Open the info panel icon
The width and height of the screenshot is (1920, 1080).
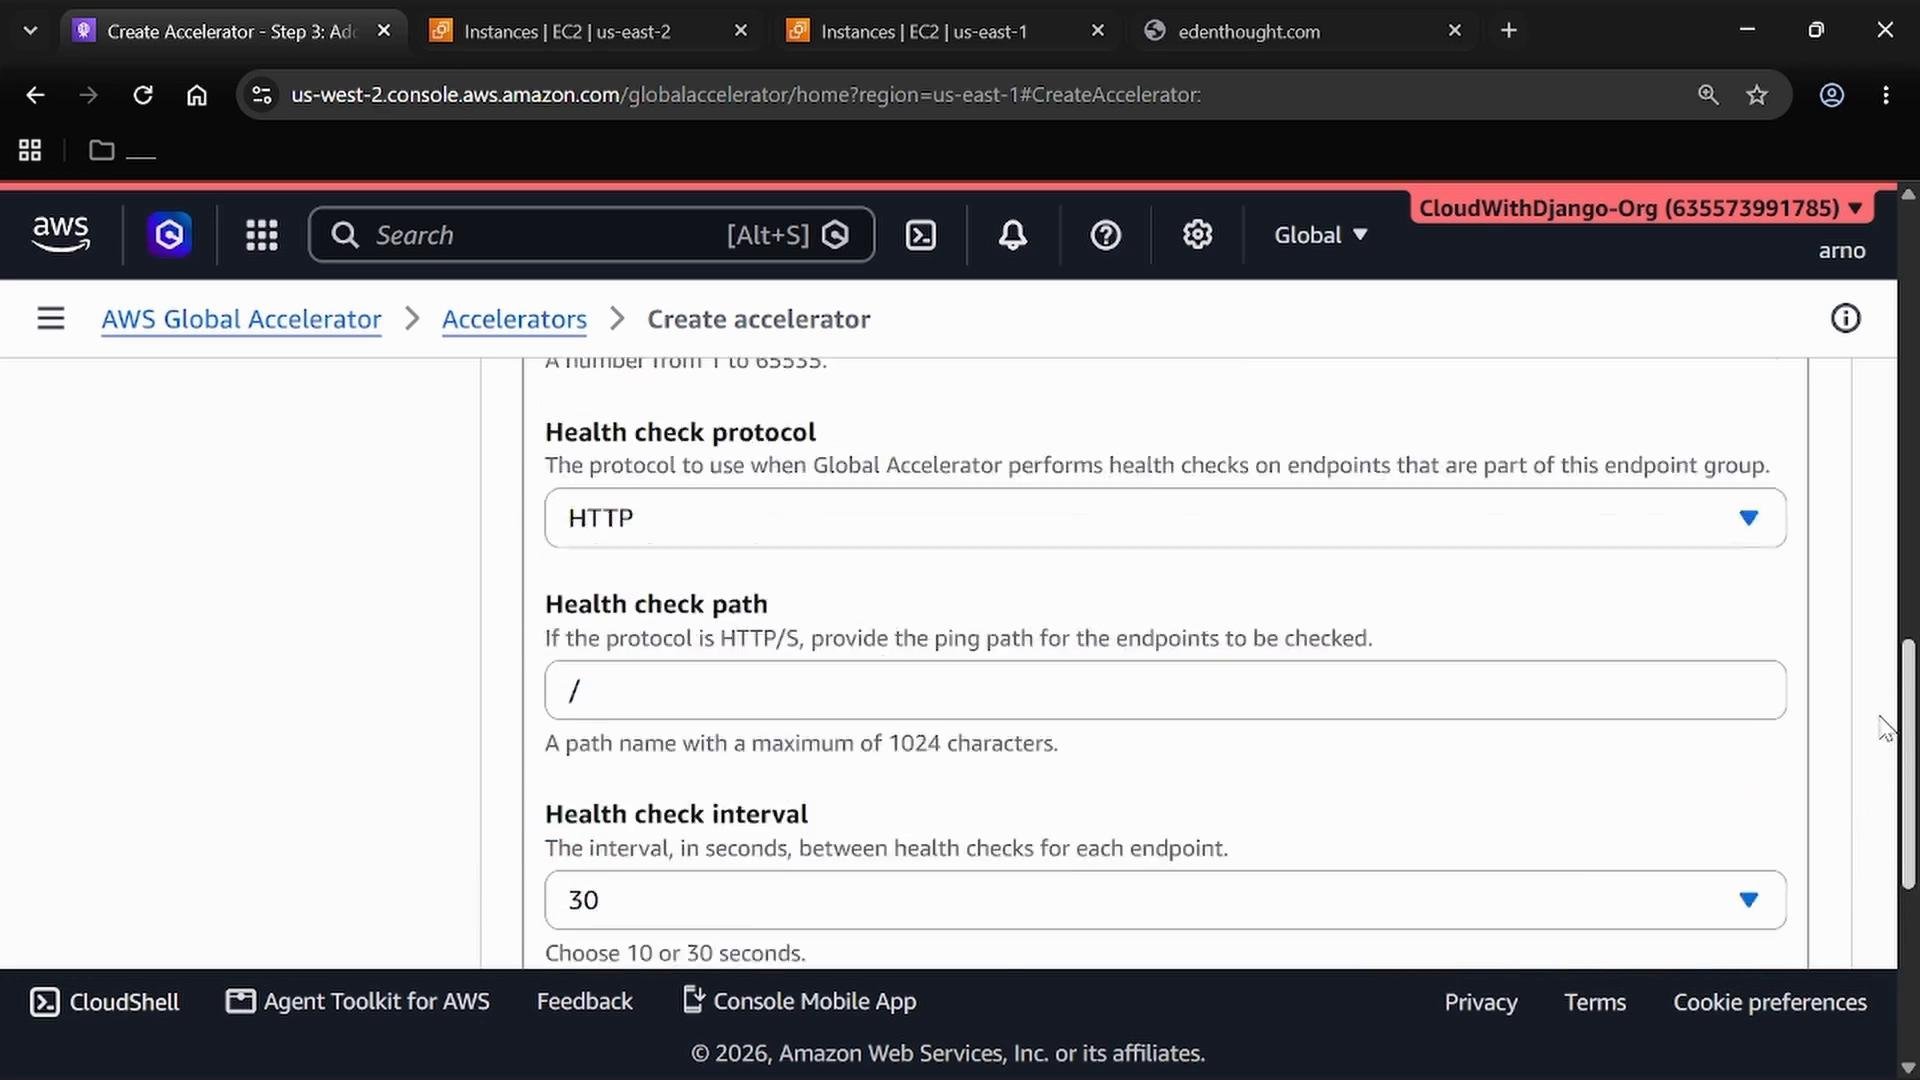[1845, 319]
